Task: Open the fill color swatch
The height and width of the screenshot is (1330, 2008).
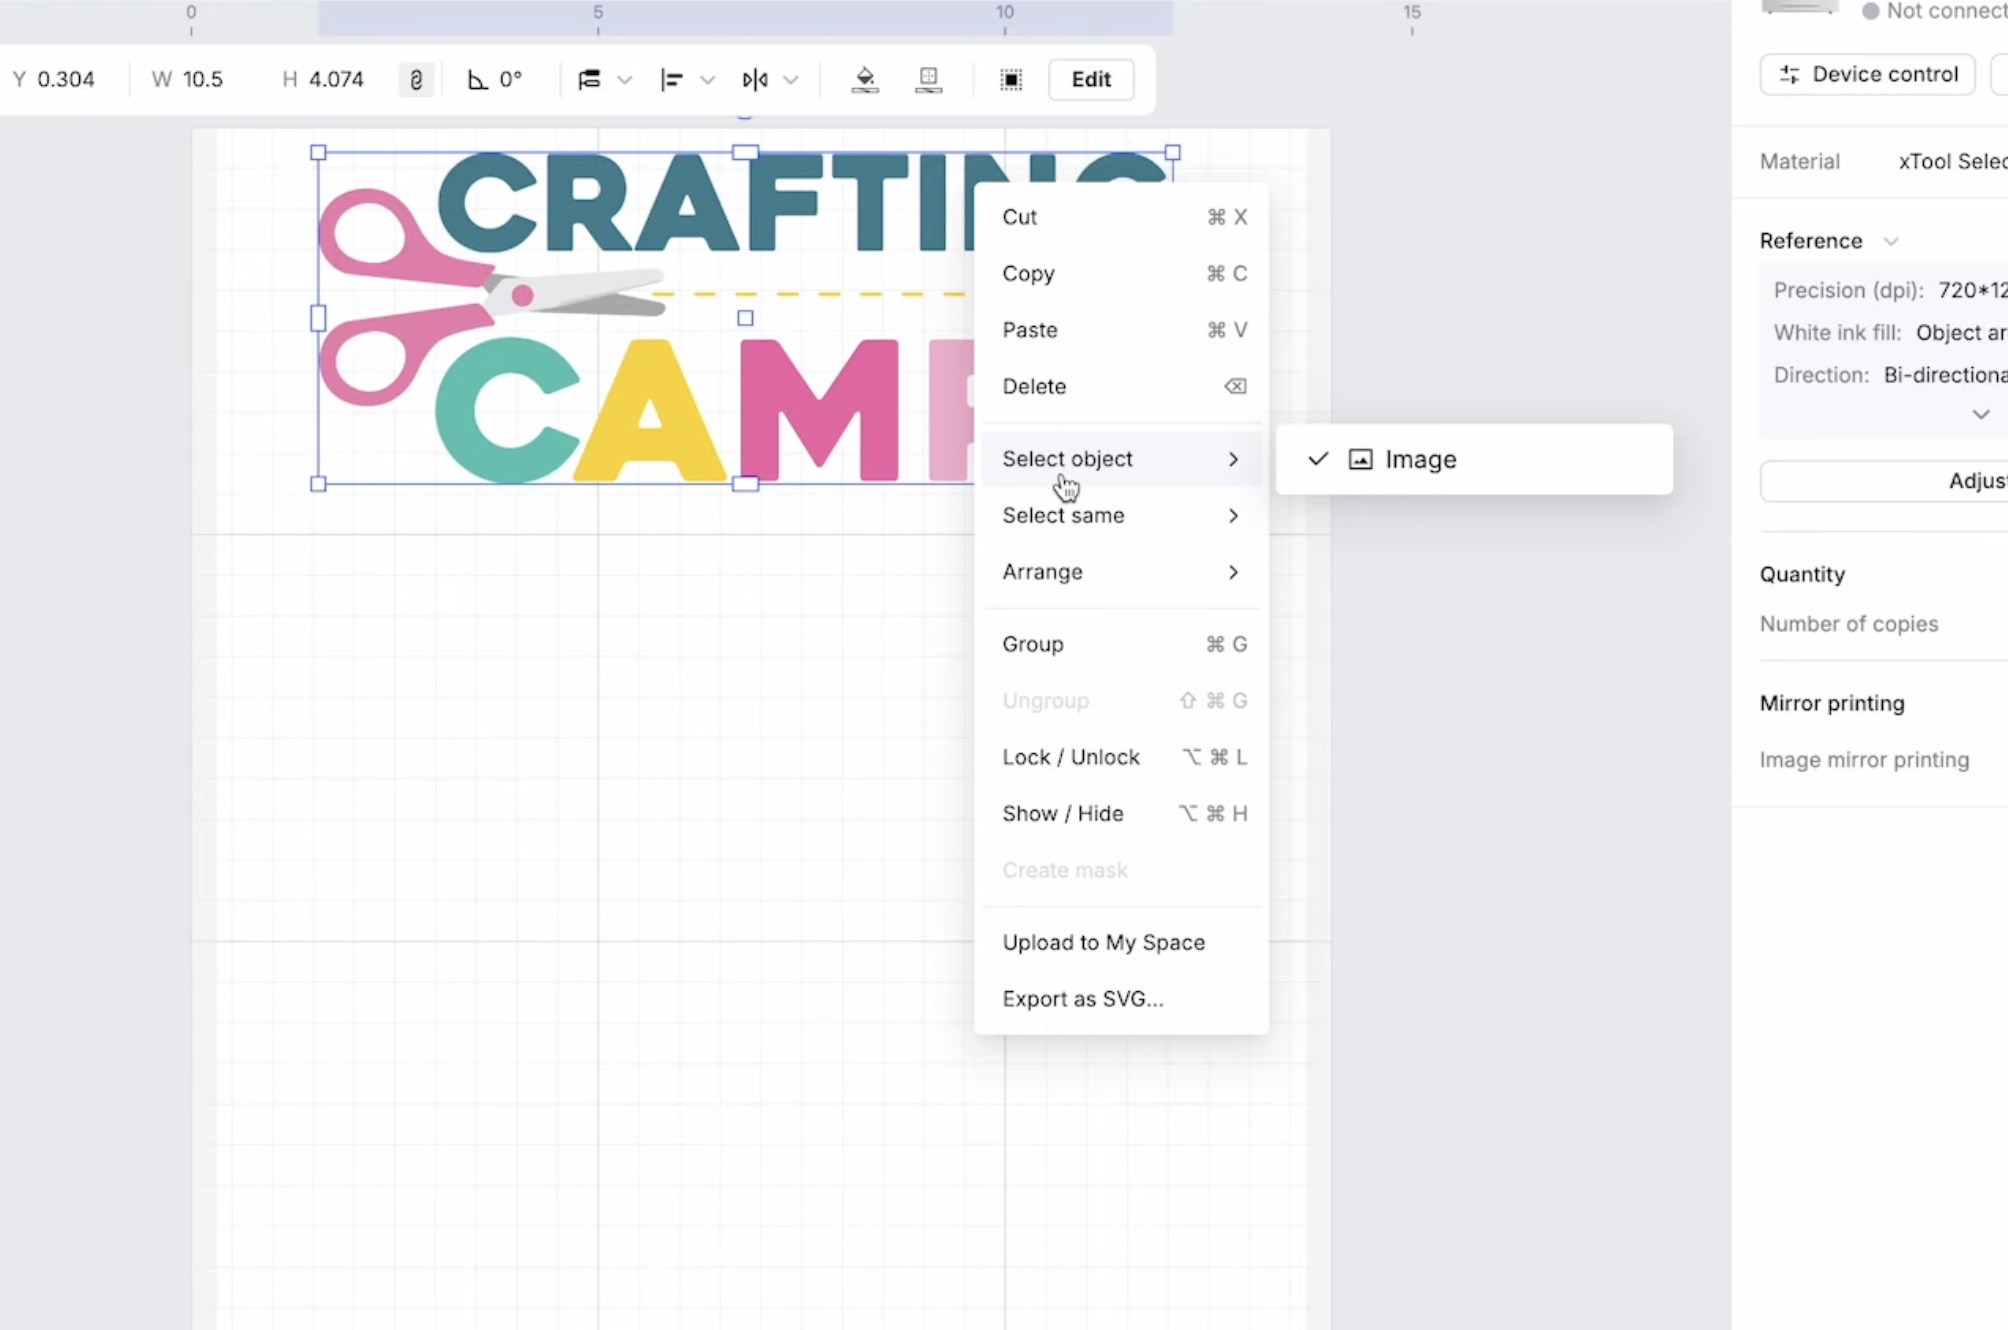Action: coord(864,79)
